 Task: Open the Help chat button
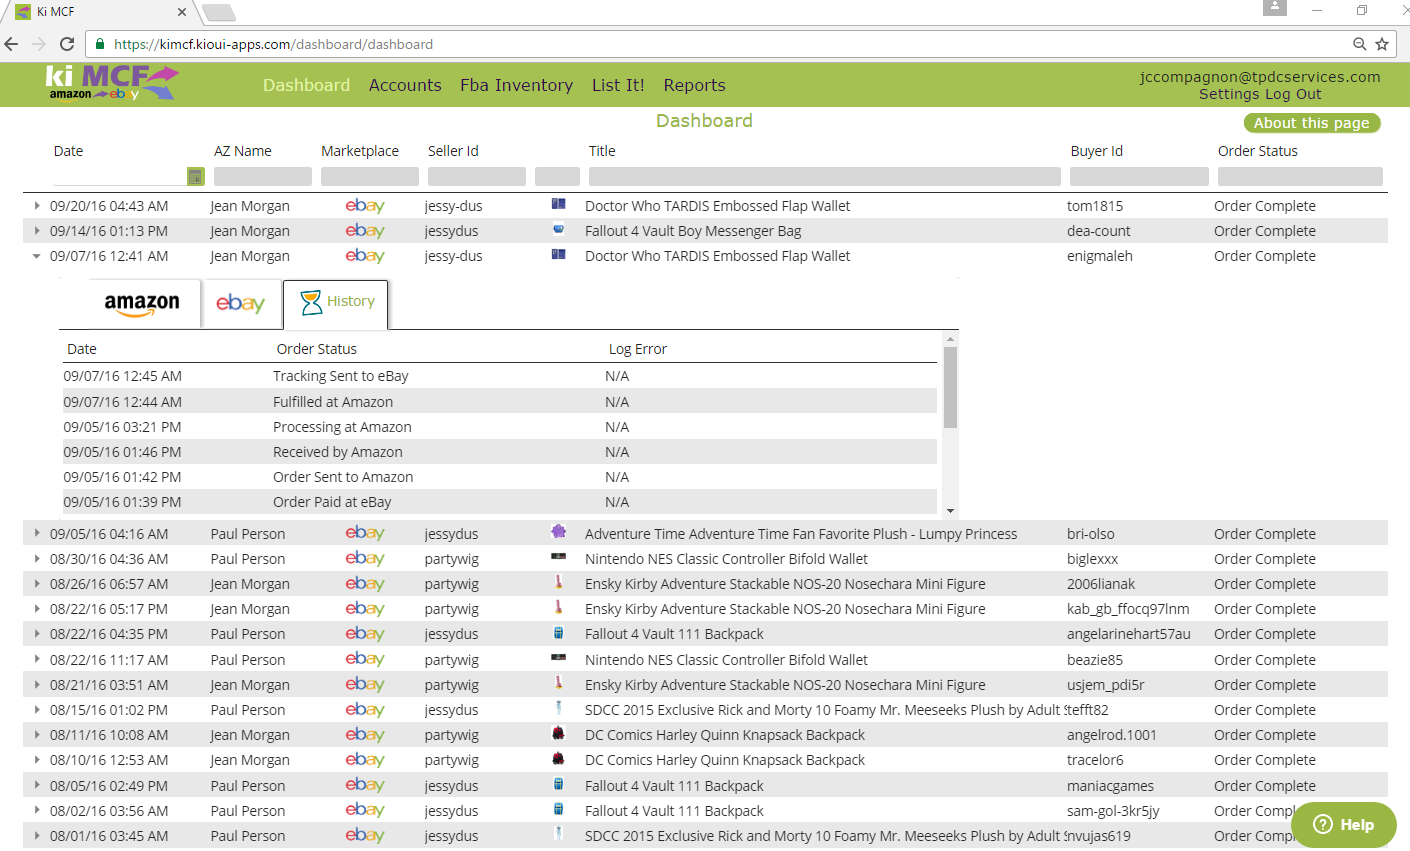tap(1343, 825)
